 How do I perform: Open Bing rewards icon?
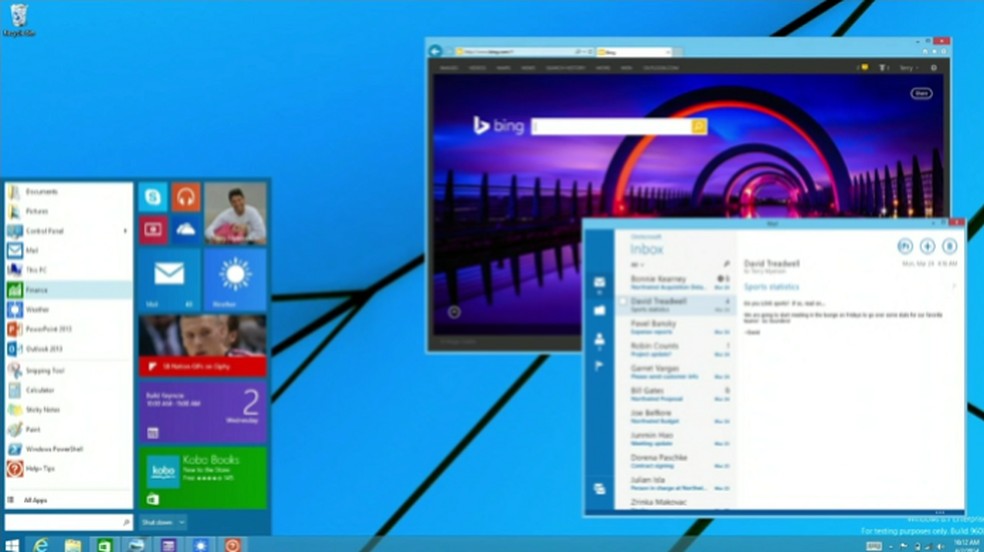864,68
